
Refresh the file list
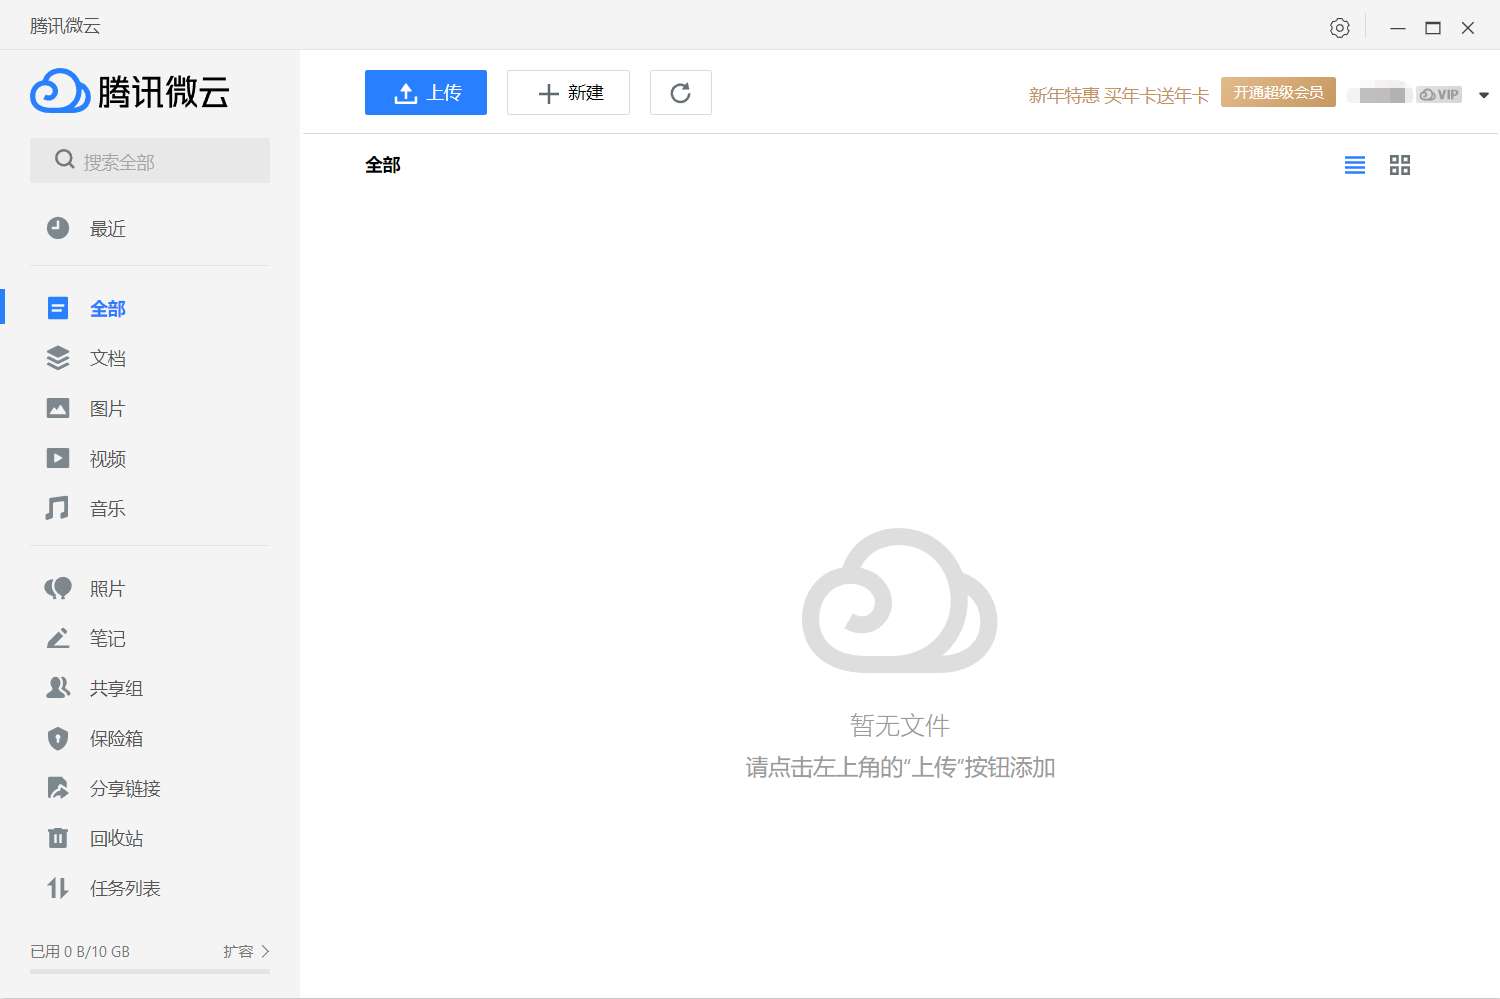pos(681,93)
